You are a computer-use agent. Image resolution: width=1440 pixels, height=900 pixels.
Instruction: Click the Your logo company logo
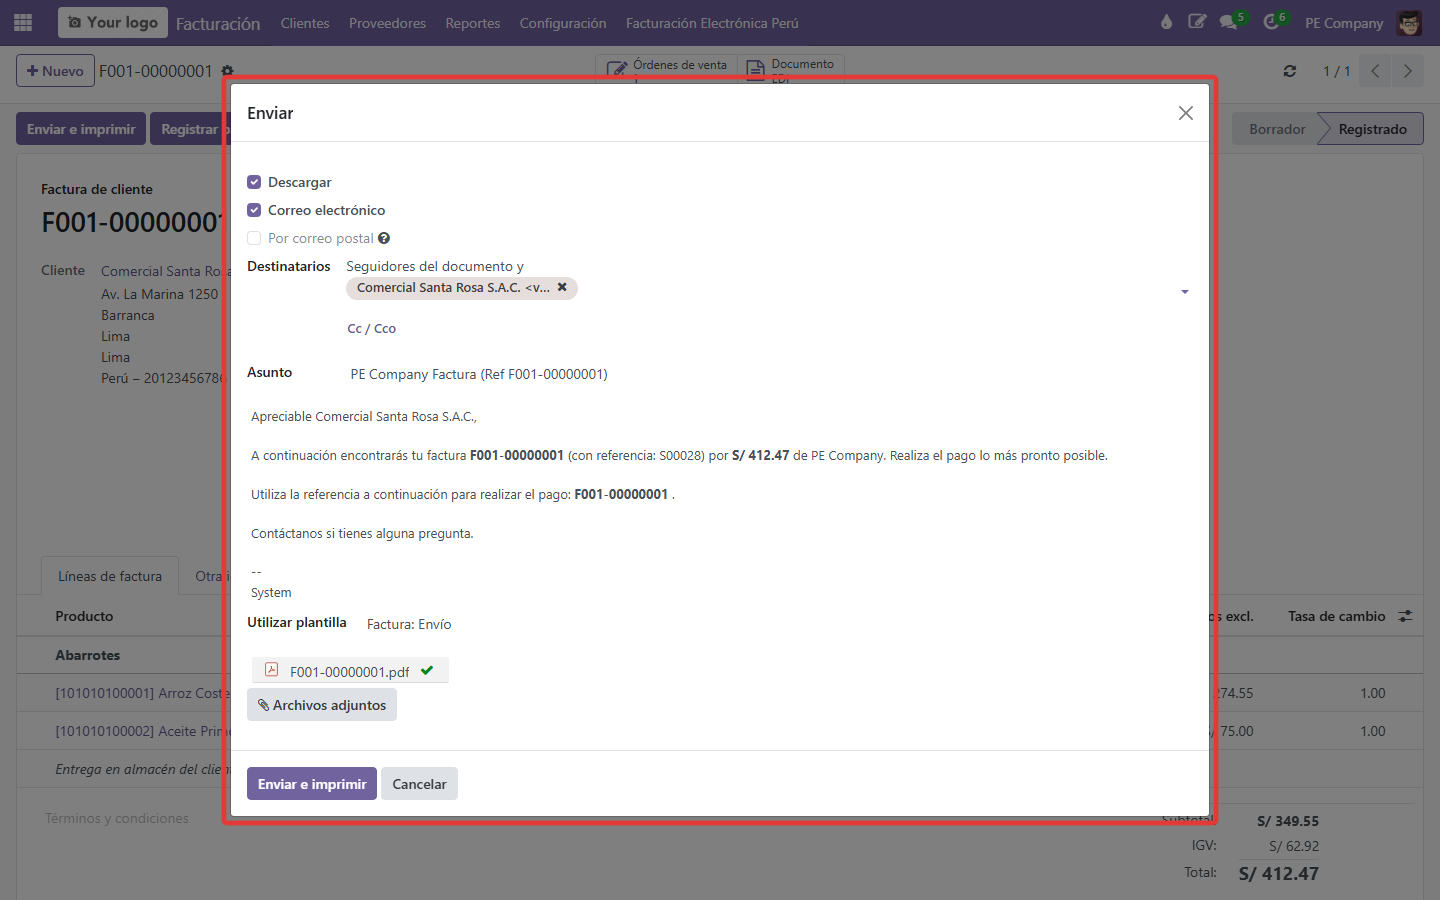pos(113,22)
